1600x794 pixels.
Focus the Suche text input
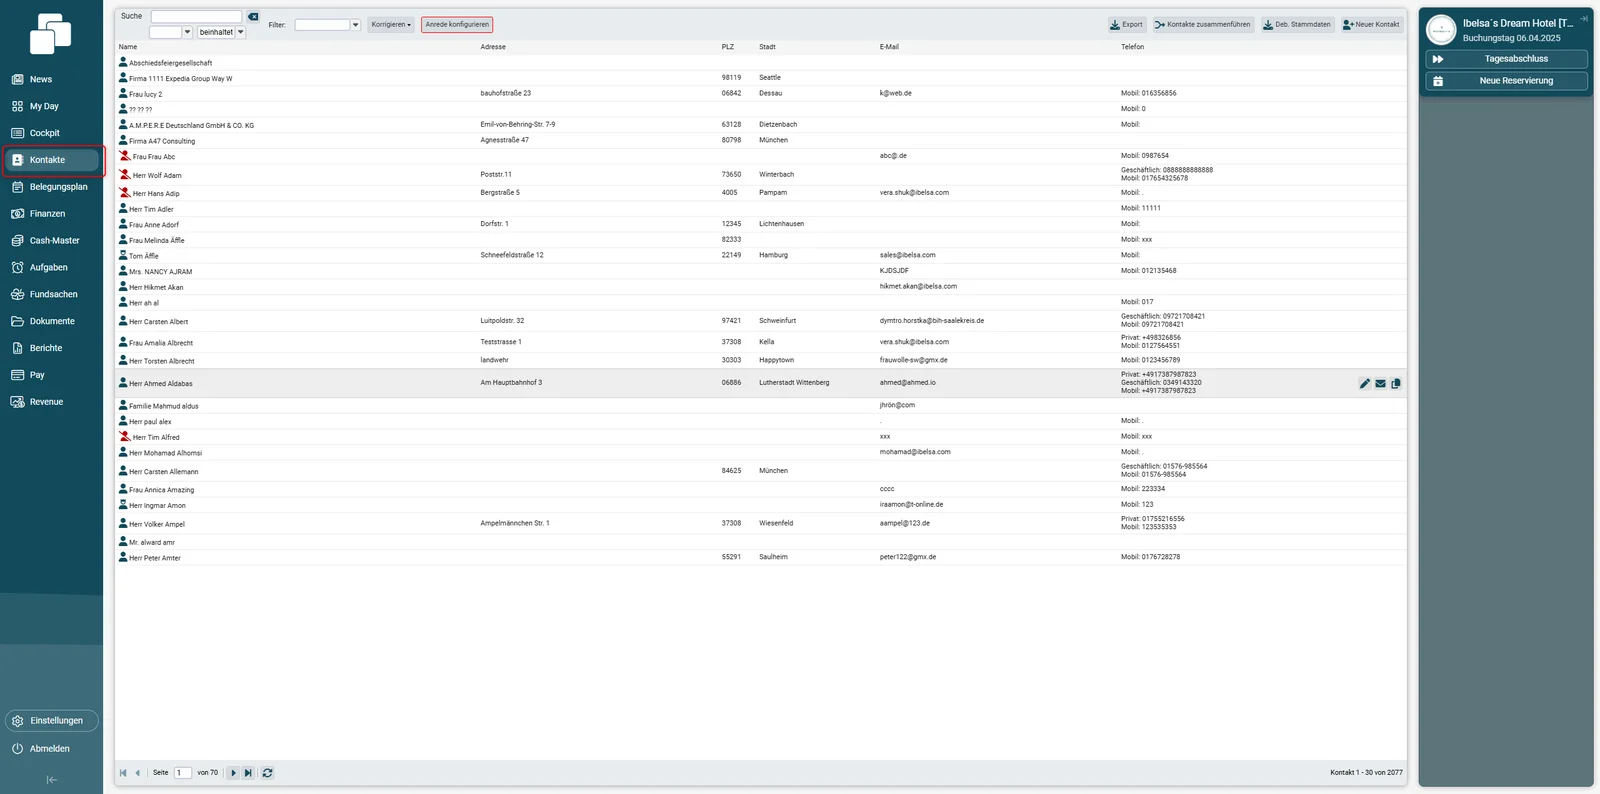[x=196, y=17]
